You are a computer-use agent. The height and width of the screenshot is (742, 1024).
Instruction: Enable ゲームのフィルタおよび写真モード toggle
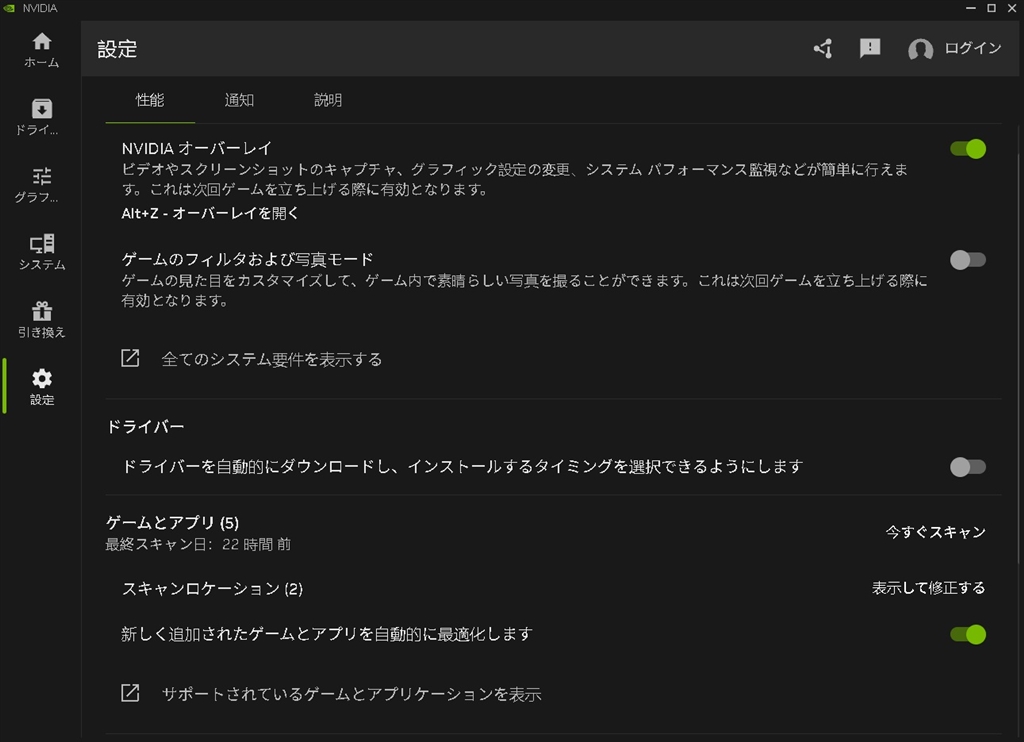pos(968,260)
